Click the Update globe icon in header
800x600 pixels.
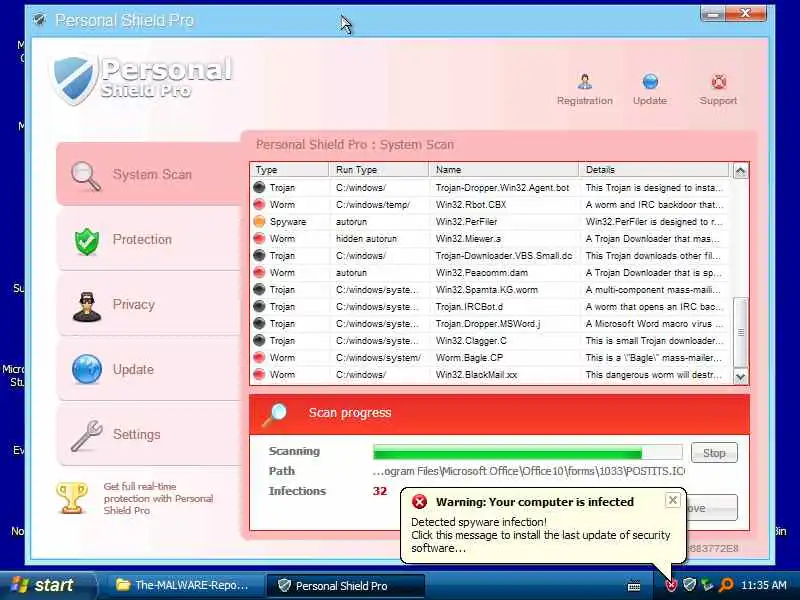point(650,82)
